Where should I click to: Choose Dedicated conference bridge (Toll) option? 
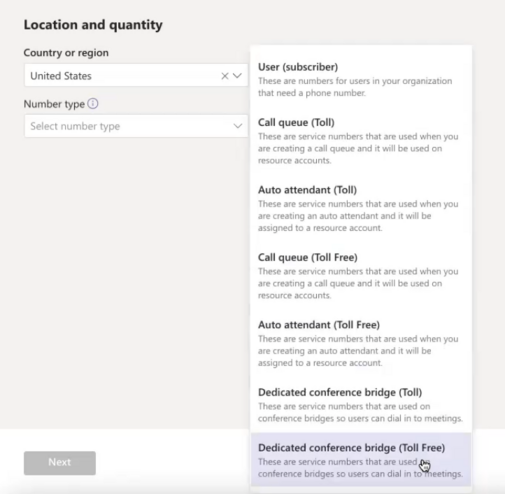point(361,405)
